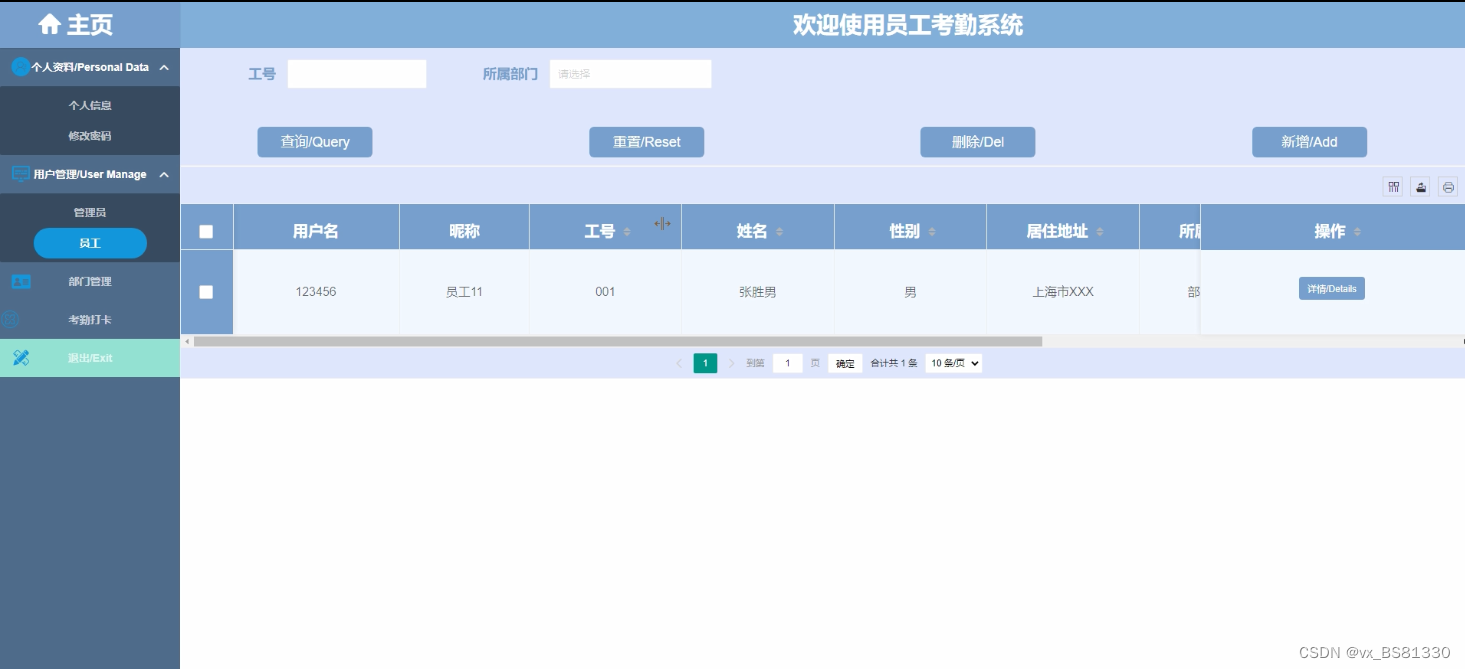Click the 123456 username cell
Image resolution: width=1465 pixels, height=669 pixels.
pos(316,292)
